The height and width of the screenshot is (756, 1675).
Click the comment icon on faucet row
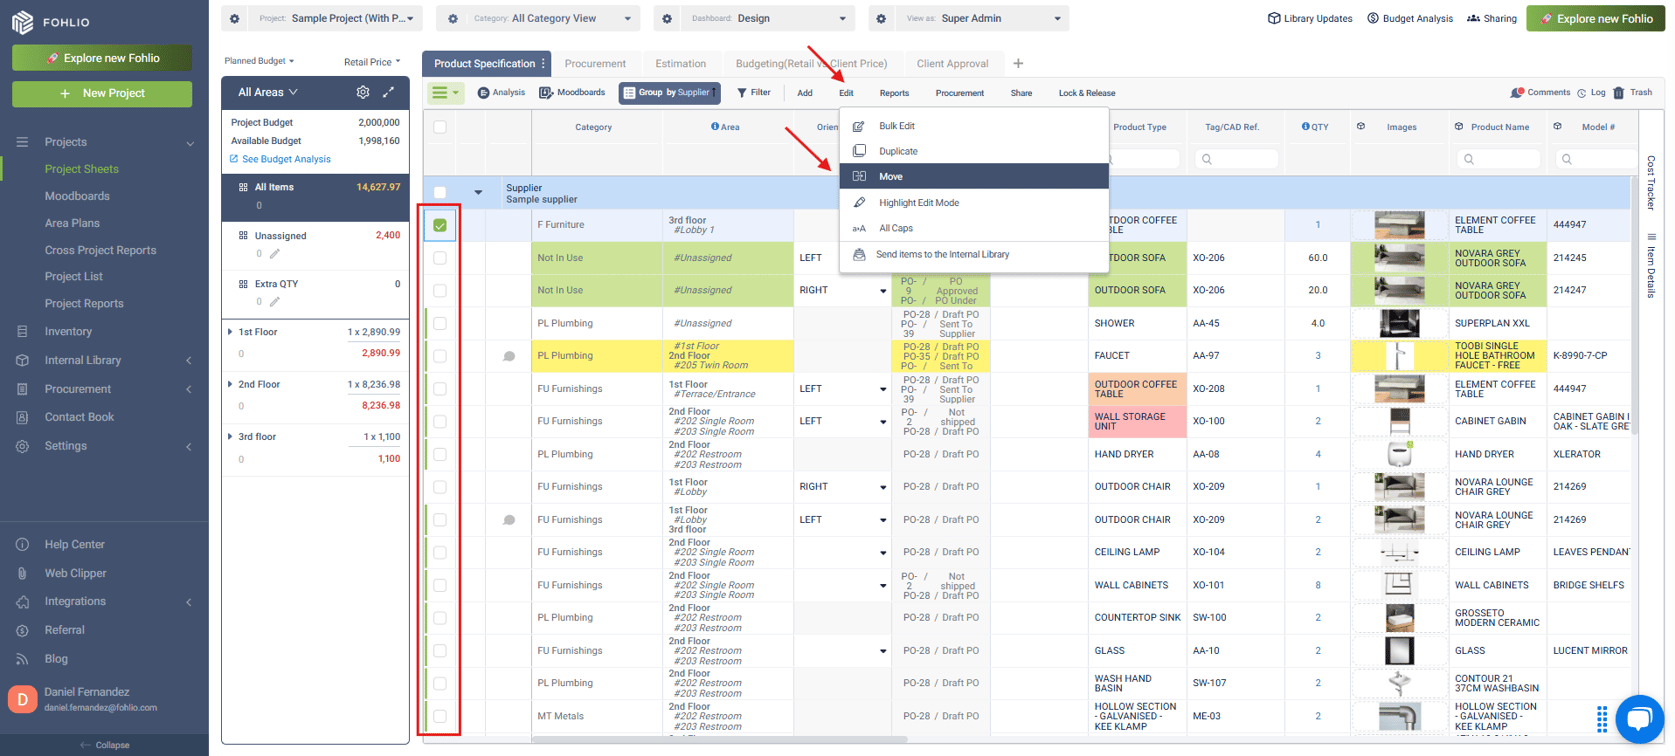[x=509, y=356]
